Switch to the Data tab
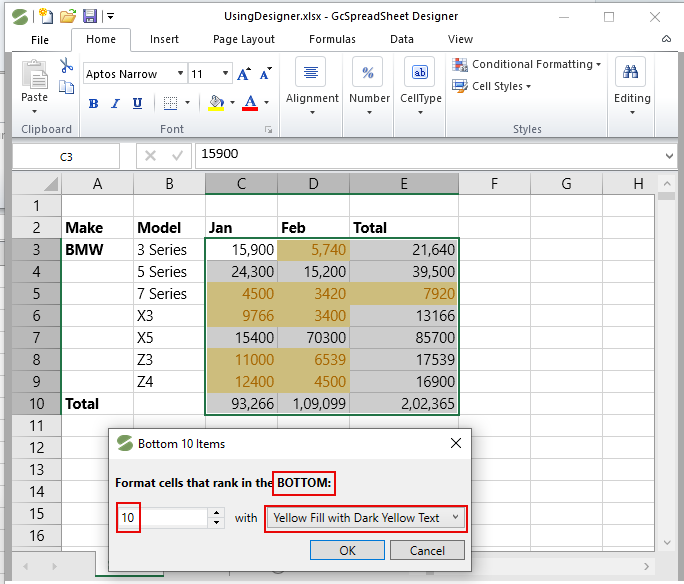The image size is (684, 584). [x=401, y=40]
